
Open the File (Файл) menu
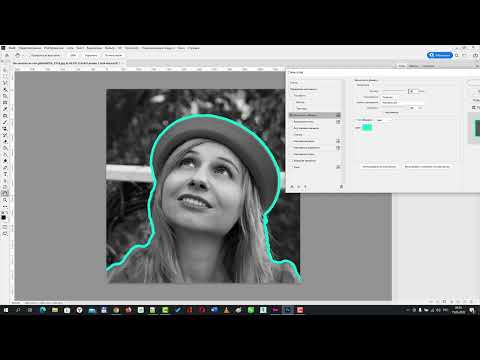tap(12, 48)
